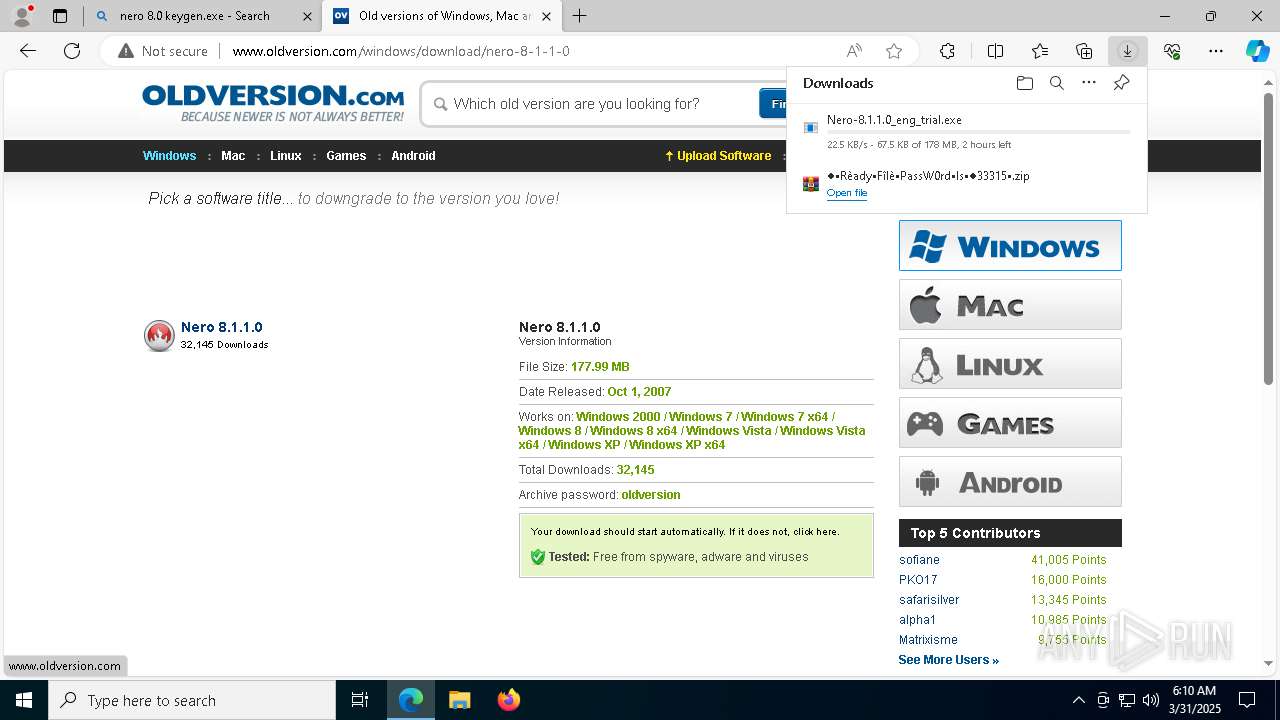The image size is (1280, 720).
Task: Search downloads with magnifier icon
Action: click(x=1056, y=83)
